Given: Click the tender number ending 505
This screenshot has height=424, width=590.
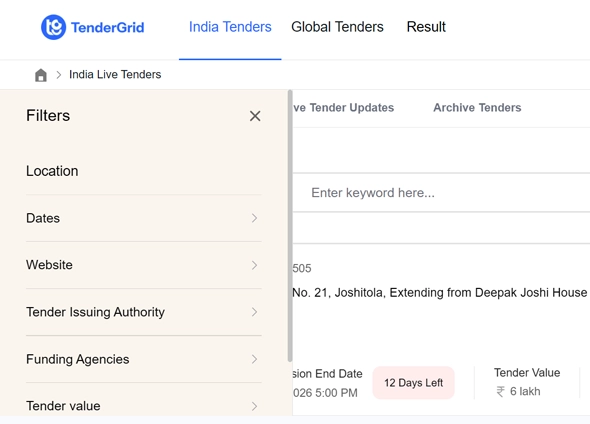Looking at the screenshot, I should pos(302,268).
